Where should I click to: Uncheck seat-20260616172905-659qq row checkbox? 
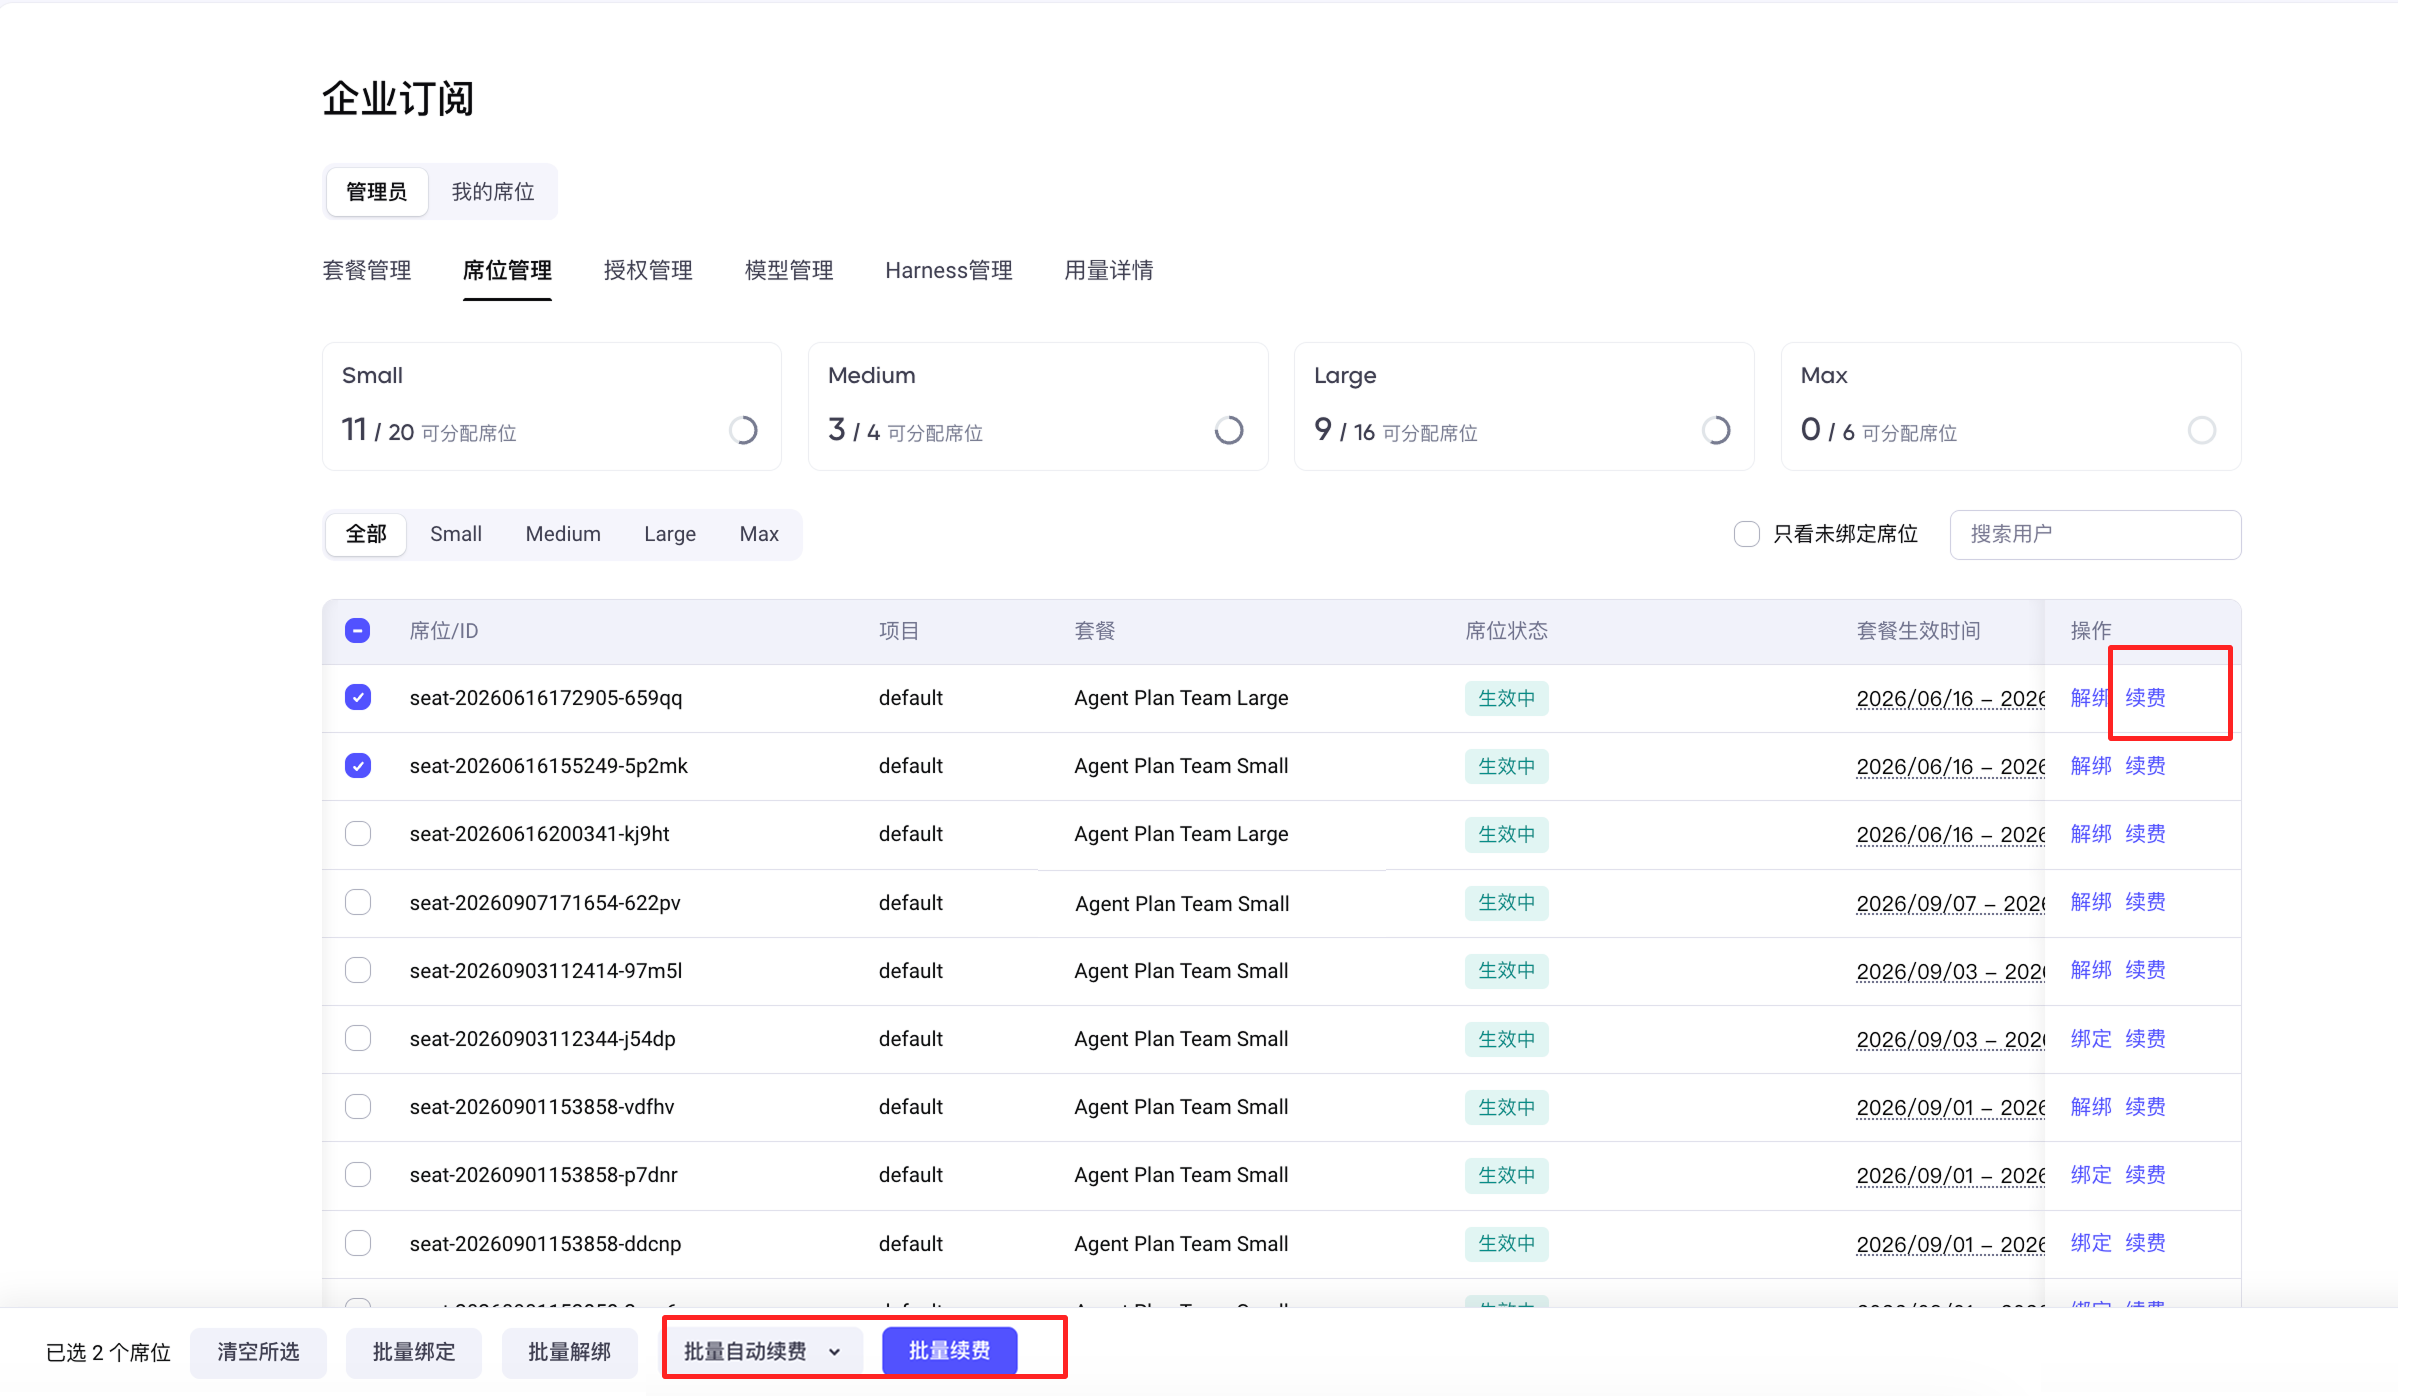point(357,697)
